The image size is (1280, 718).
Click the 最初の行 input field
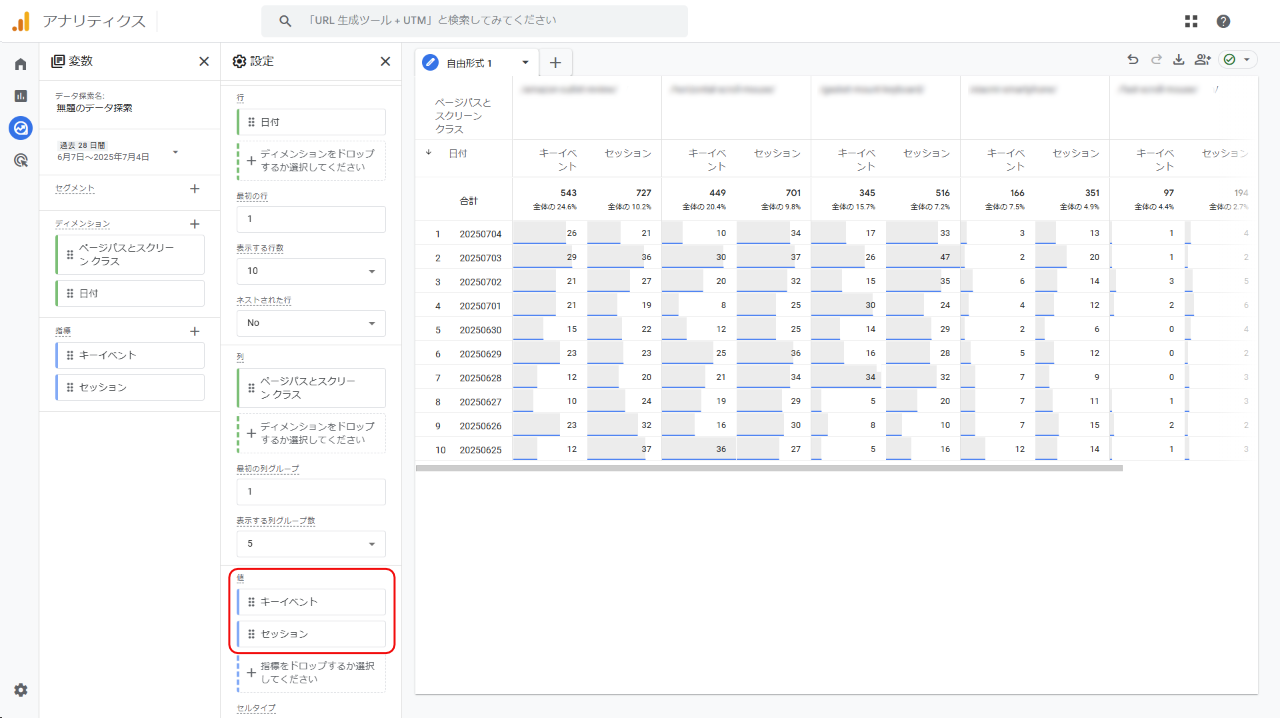tap(311, 219)
